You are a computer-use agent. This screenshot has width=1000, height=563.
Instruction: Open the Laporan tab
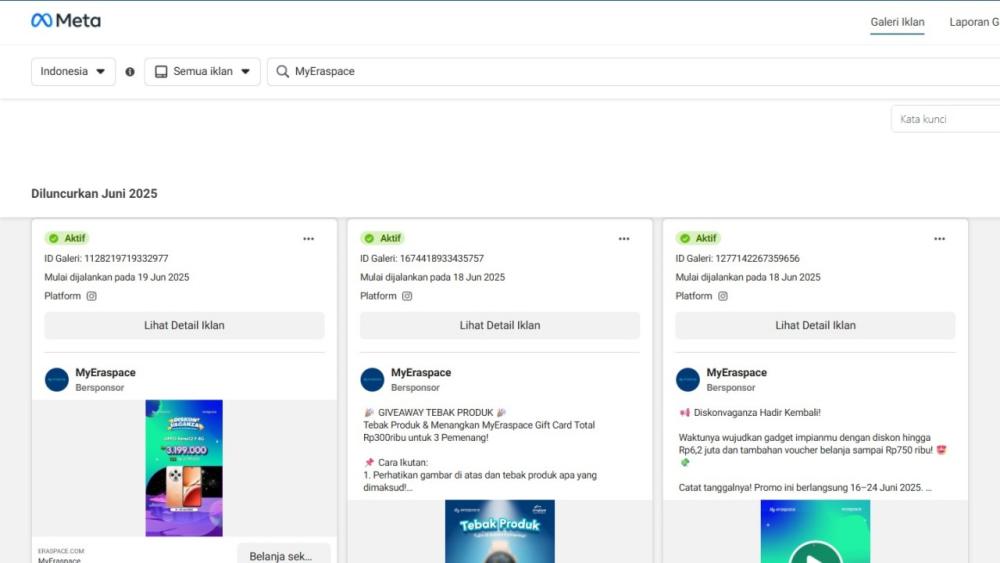(973, 22)
